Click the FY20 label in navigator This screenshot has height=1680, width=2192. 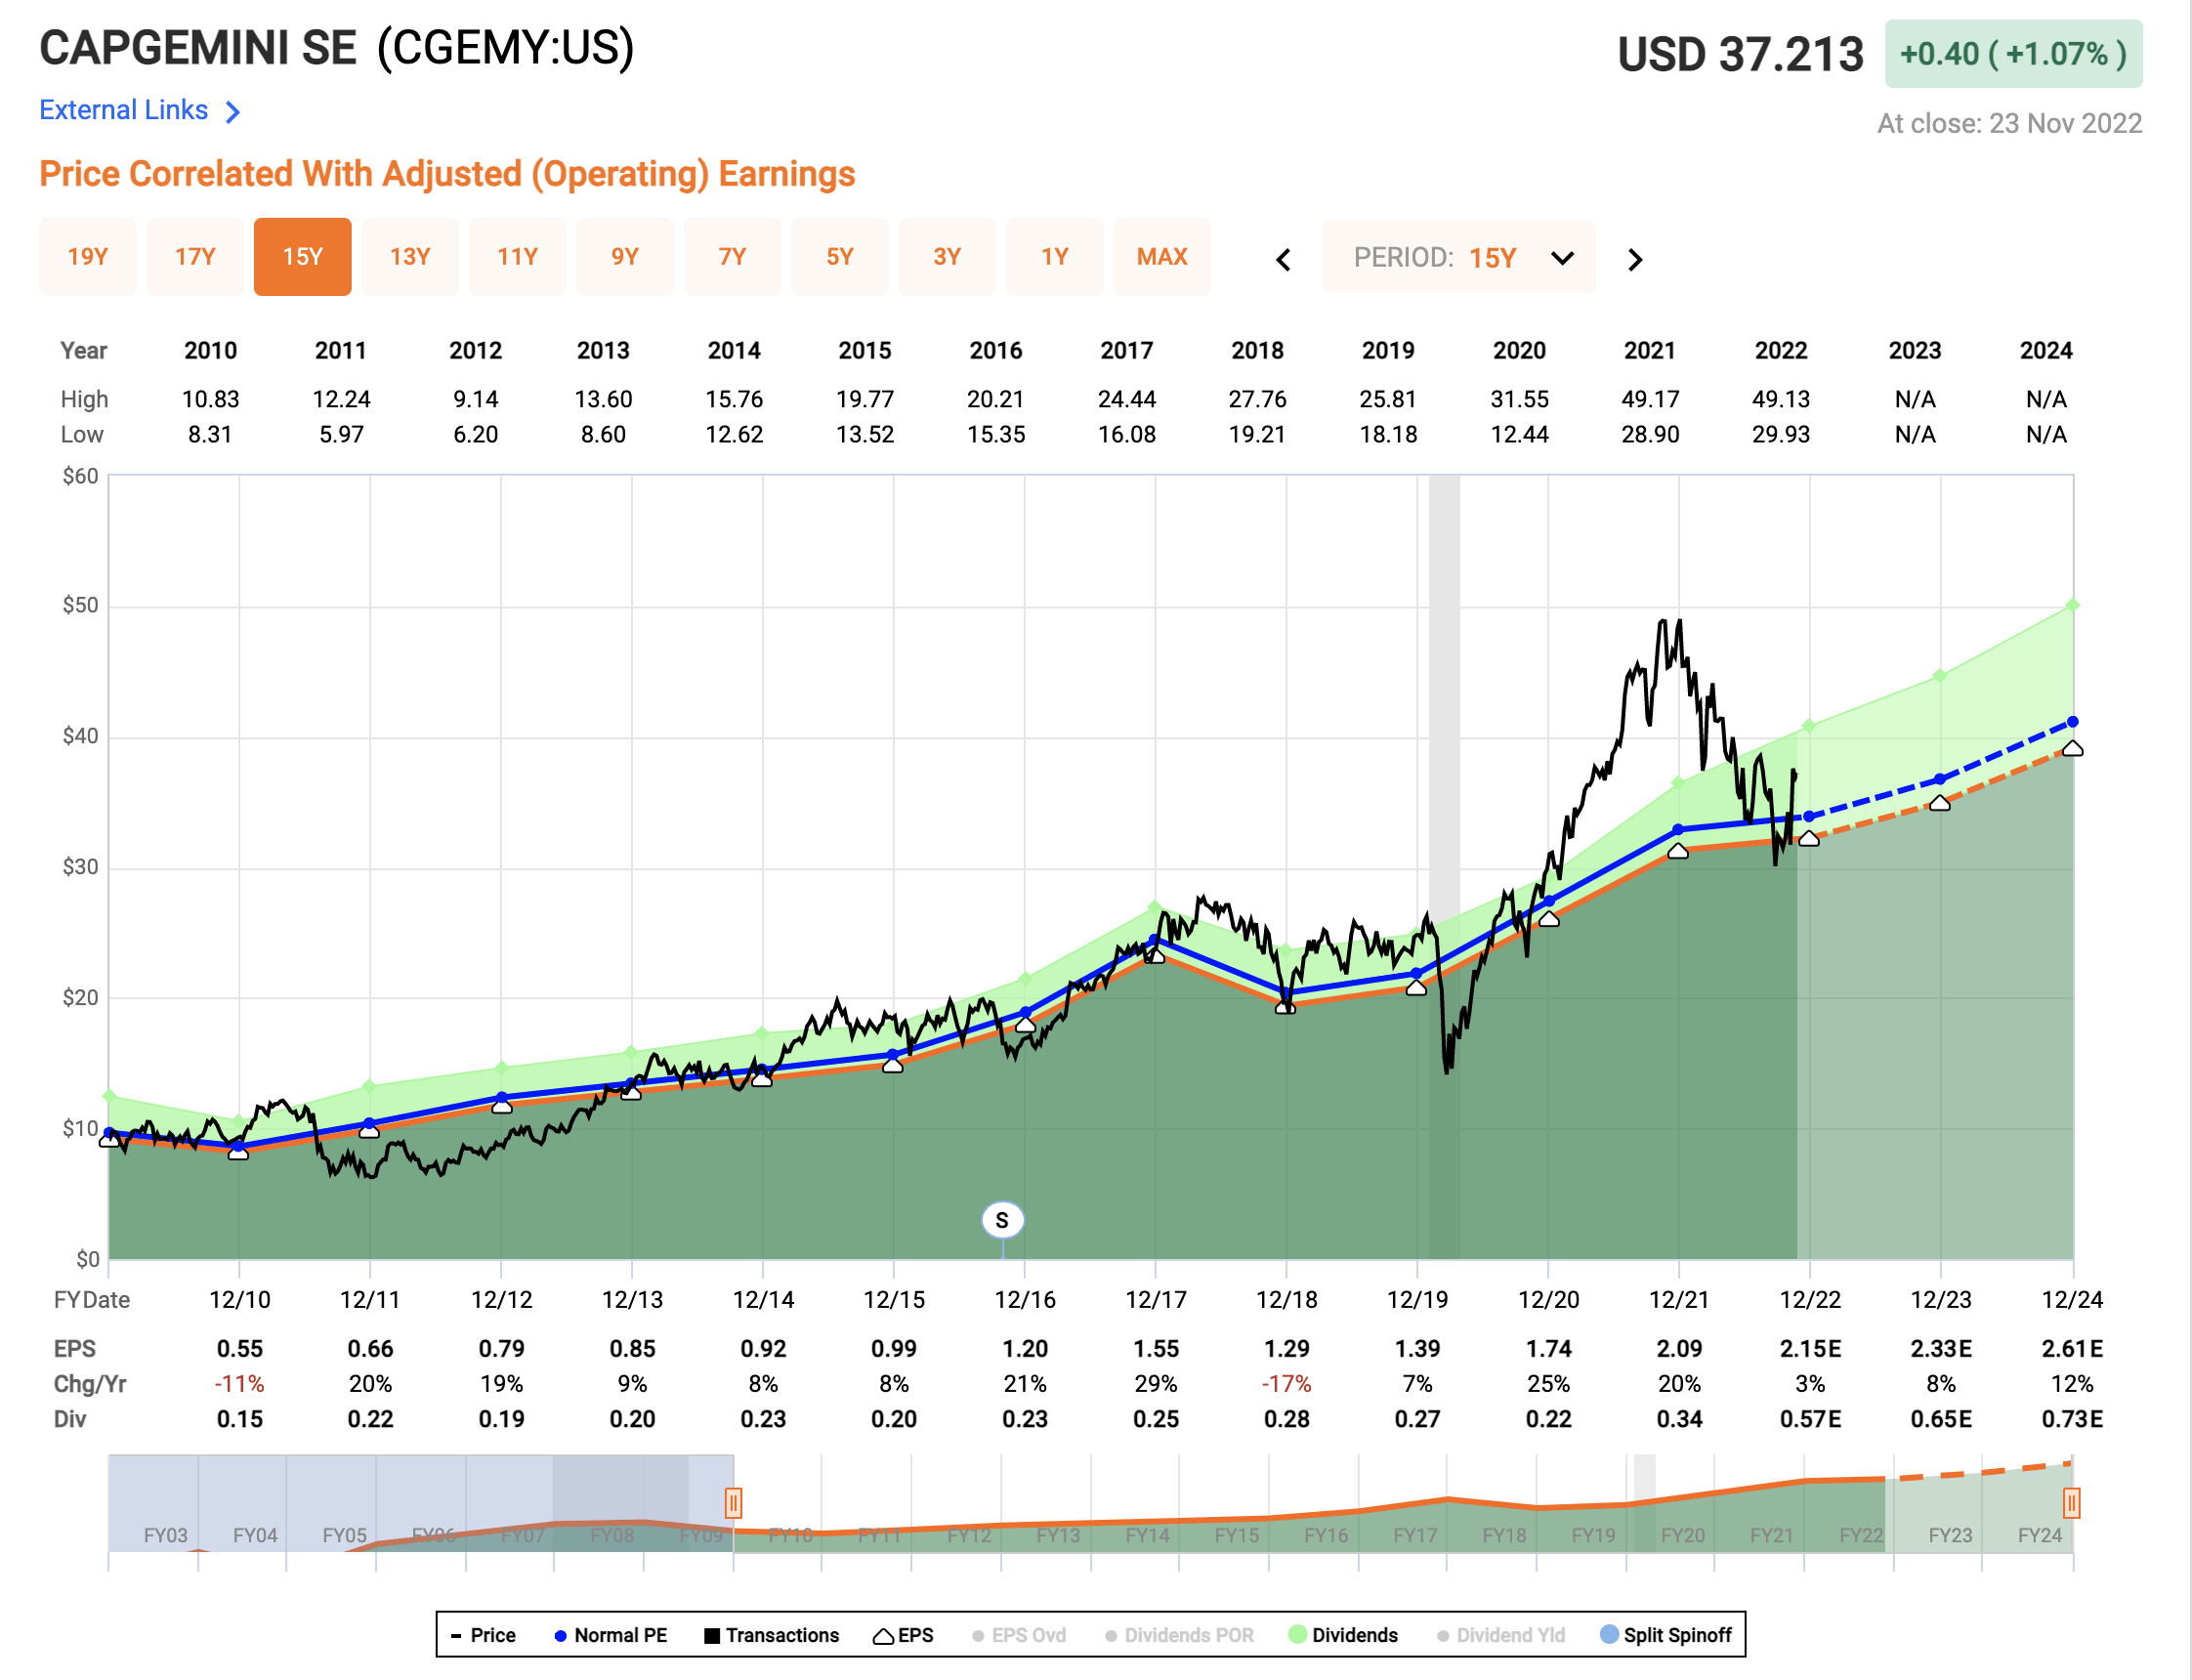(1683, 1535)
